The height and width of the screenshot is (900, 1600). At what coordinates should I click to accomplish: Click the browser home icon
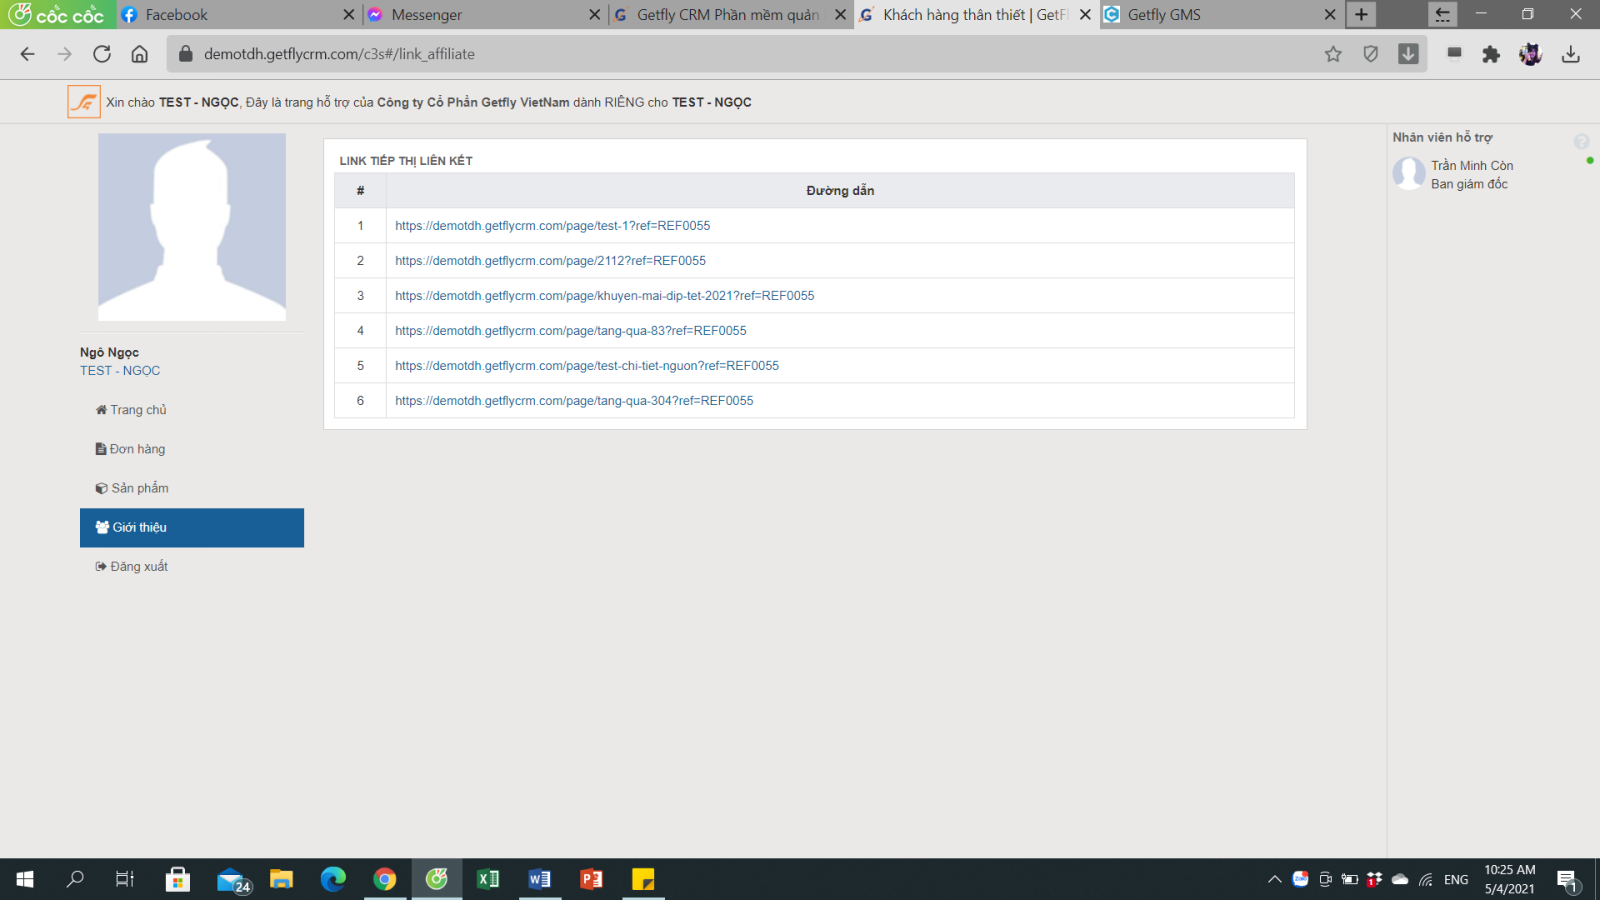[x=140, y=54]
